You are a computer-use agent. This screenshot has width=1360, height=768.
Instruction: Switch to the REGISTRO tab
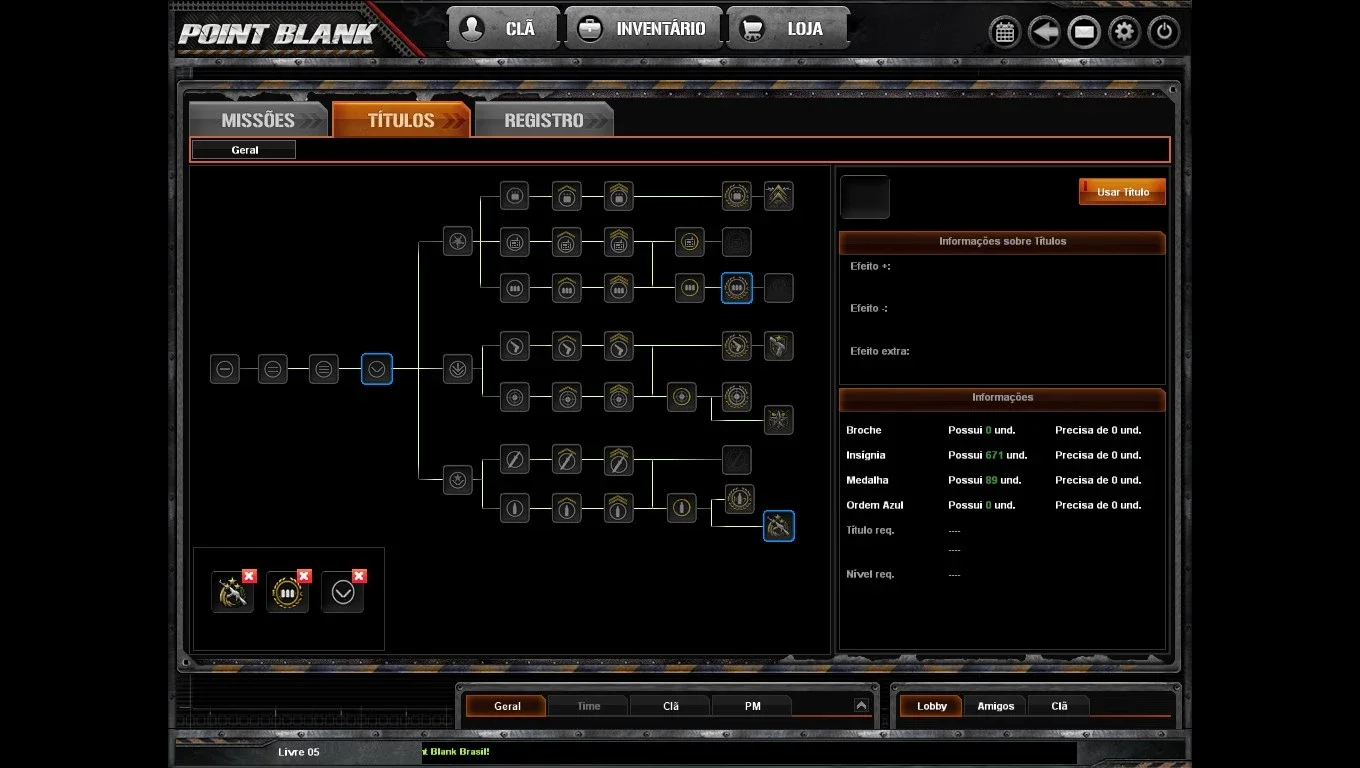pyautogui.click(x=544, y=120)
